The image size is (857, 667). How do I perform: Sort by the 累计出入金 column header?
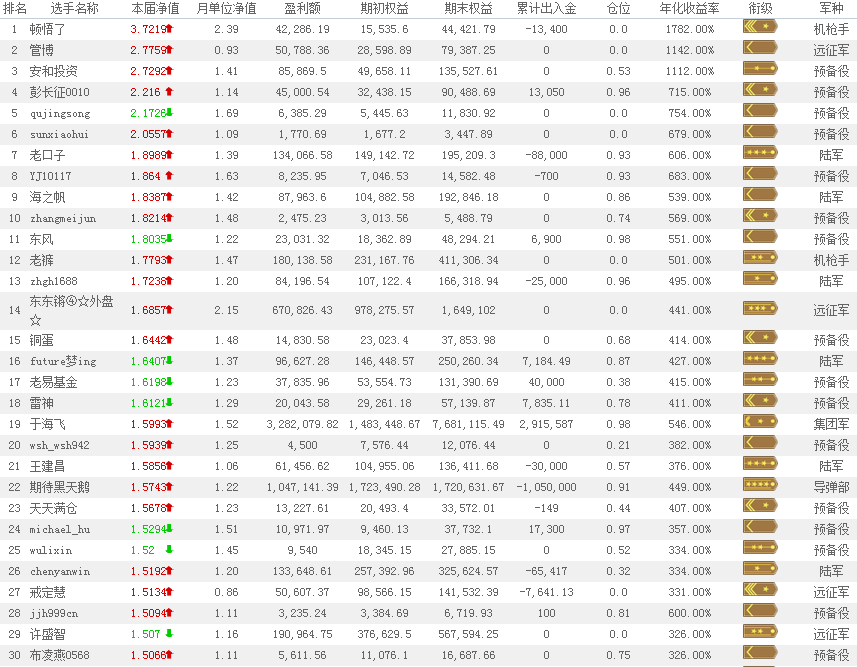point(547,8)
